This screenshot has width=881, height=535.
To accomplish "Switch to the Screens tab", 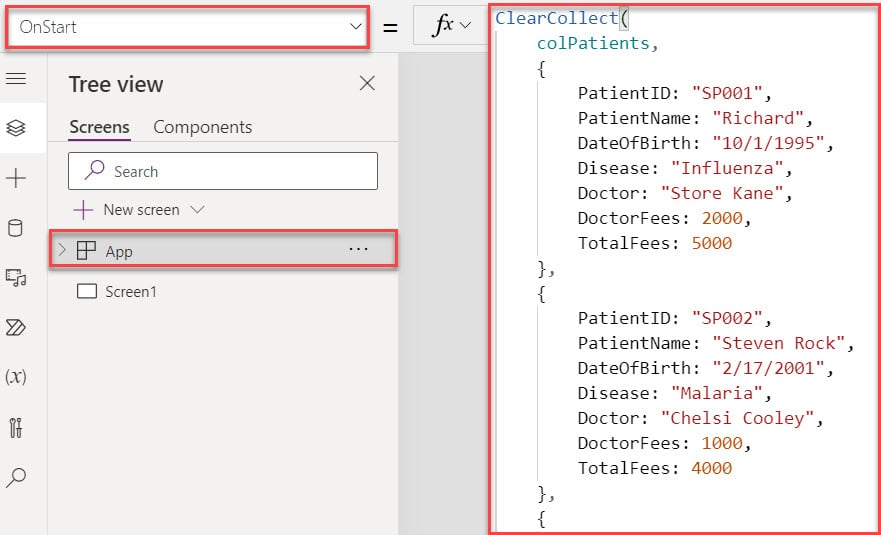I will [x=99, y=127].
